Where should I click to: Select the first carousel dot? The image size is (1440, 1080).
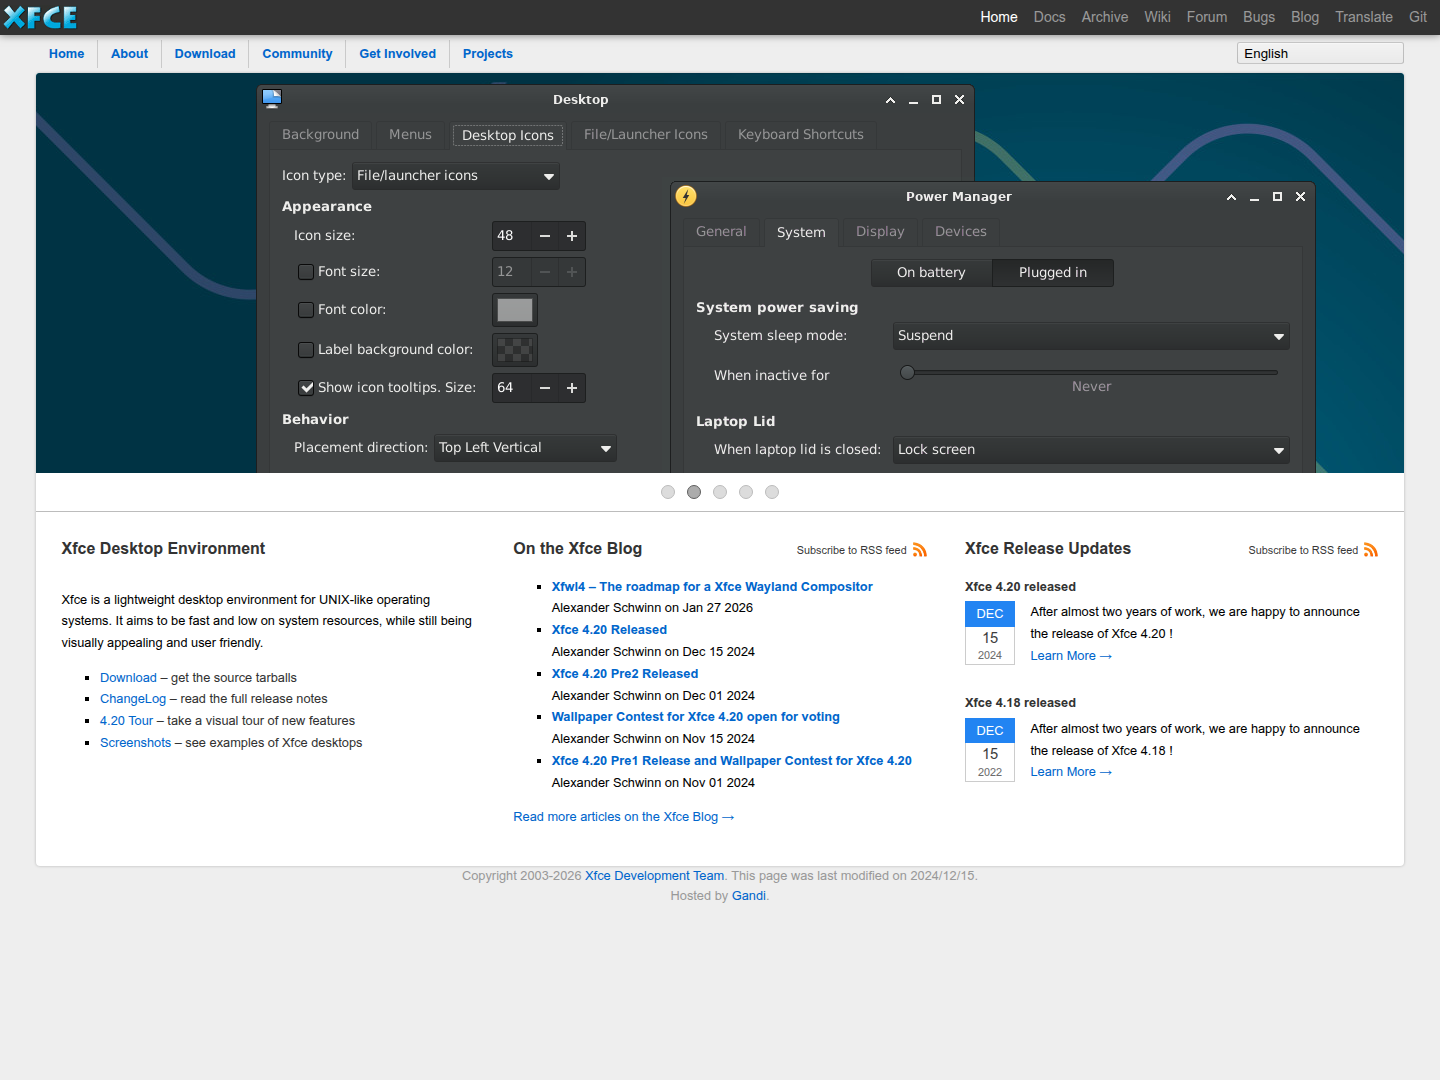pos(668,492)
